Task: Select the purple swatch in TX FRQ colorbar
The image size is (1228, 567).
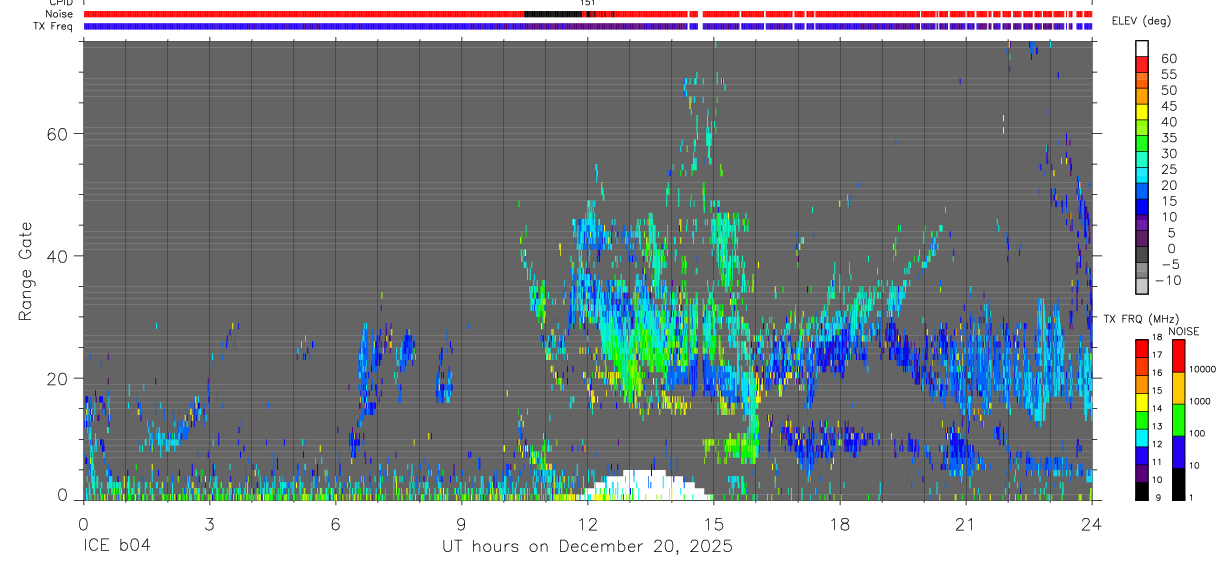Action: point(1142,472)
